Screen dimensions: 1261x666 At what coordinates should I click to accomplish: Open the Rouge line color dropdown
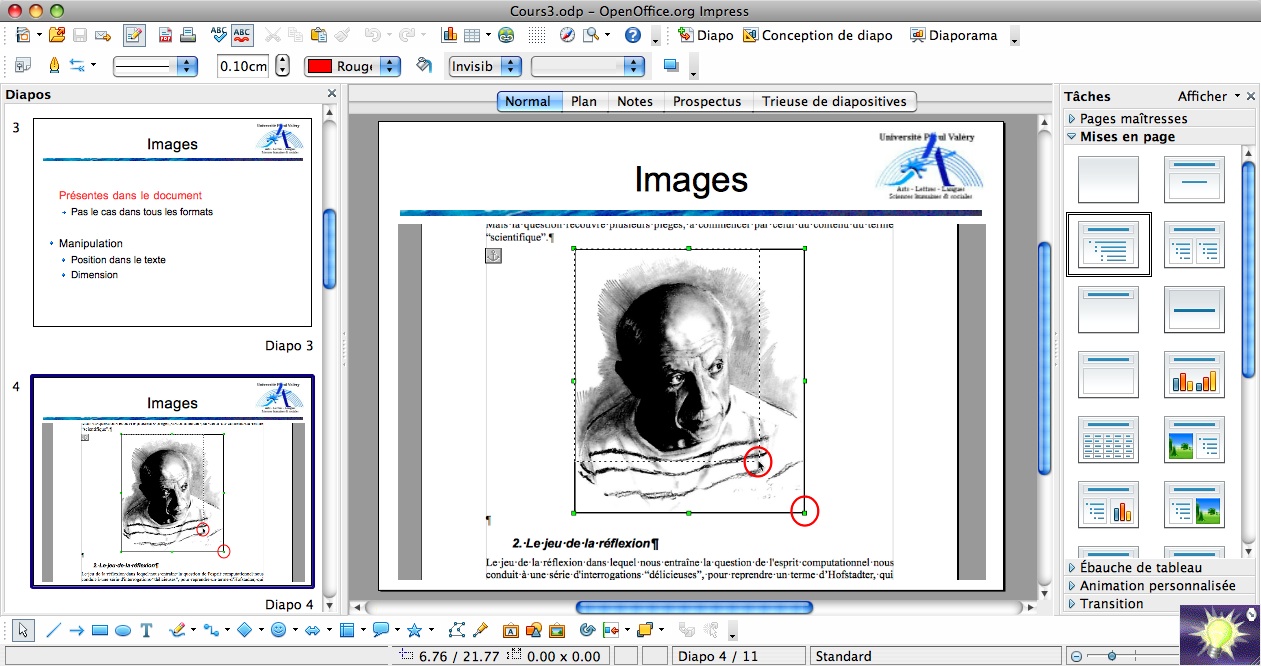click(x=352, y=66)
